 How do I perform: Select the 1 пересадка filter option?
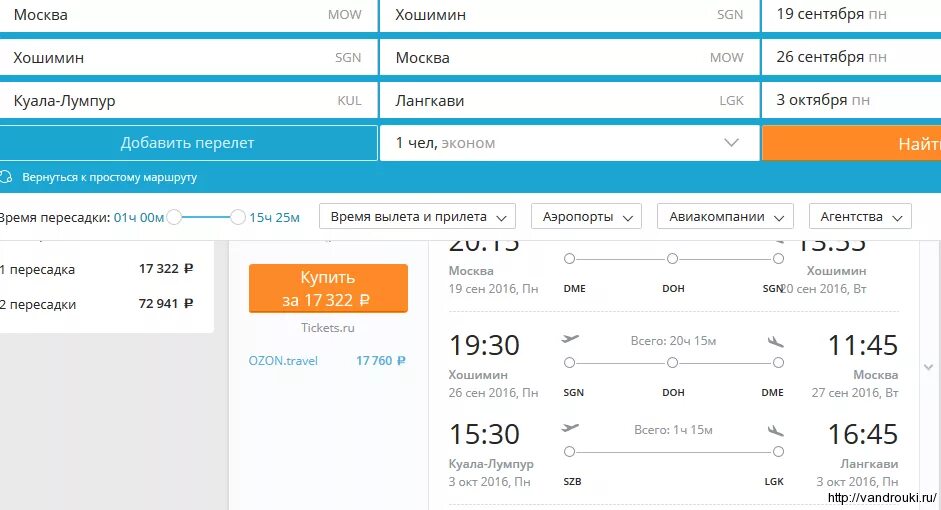[x=97, y=269]
